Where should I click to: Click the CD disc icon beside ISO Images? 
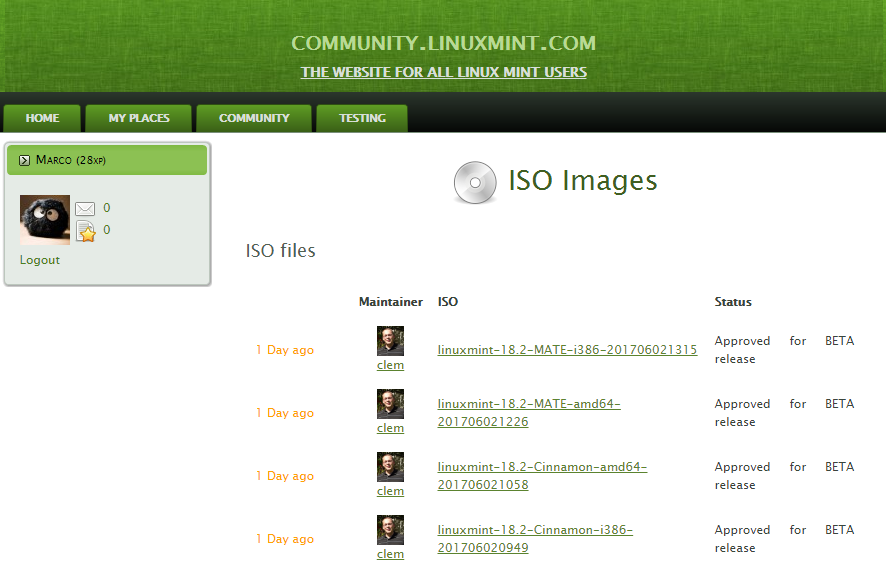pos(475,182)
